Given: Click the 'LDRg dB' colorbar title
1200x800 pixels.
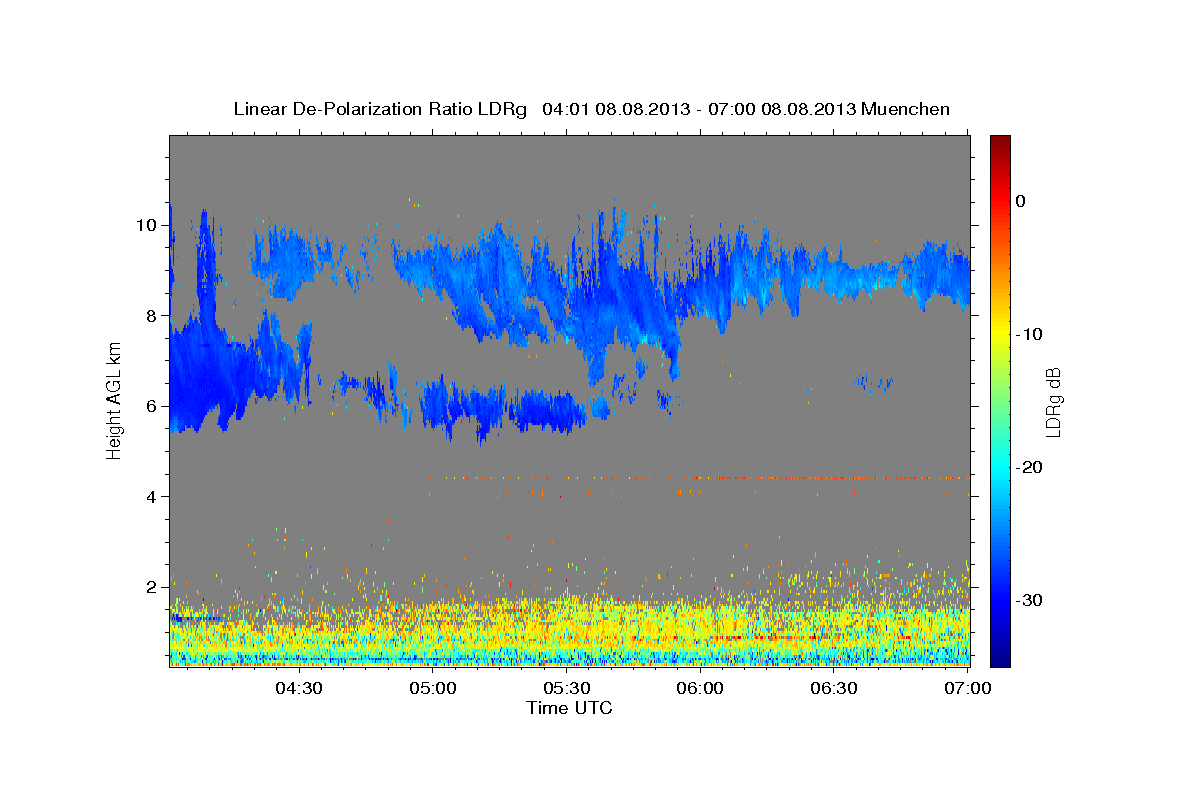Looking at the screenshot, I should pos(1053,401).
